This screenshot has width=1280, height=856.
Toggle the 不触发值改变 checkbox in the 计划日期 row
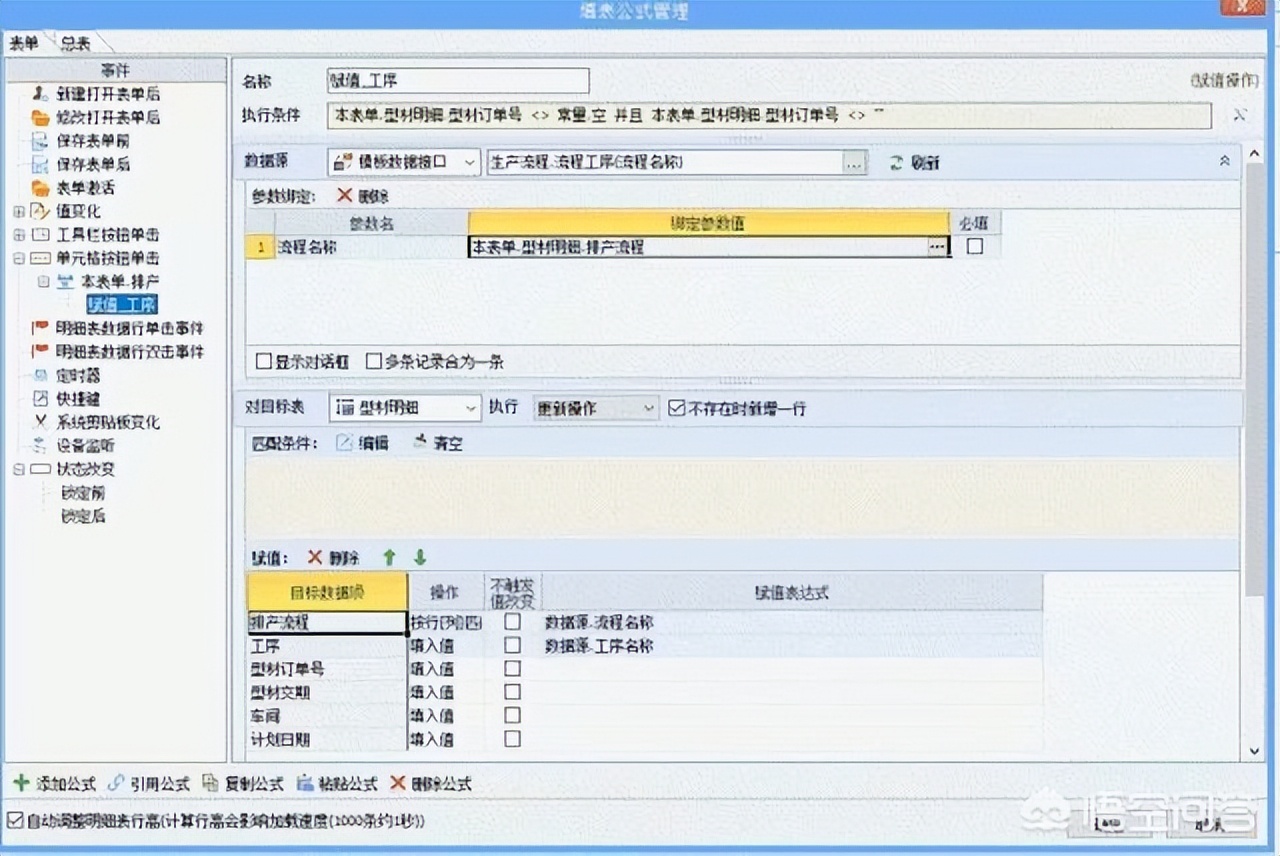pos(512,739)
